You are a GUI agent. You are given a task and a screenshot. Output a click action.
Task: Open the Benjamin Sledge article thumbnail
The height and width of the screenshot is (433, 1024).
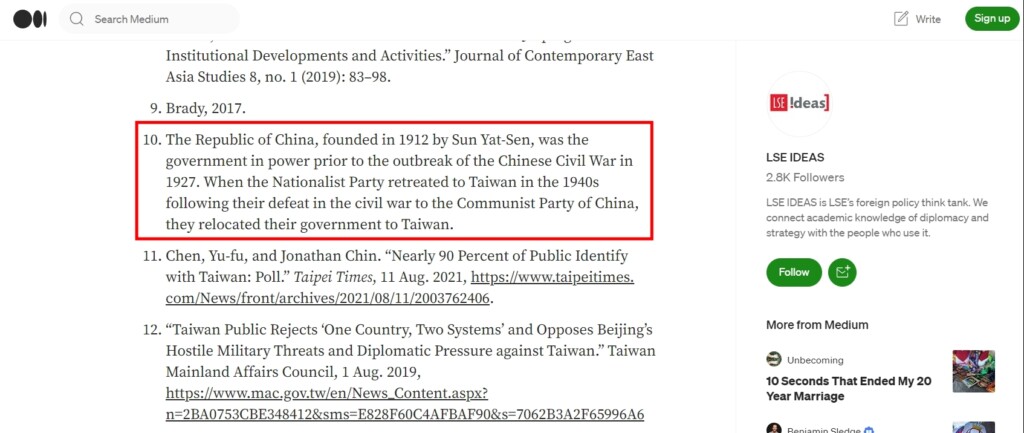(x=974, y=427)
